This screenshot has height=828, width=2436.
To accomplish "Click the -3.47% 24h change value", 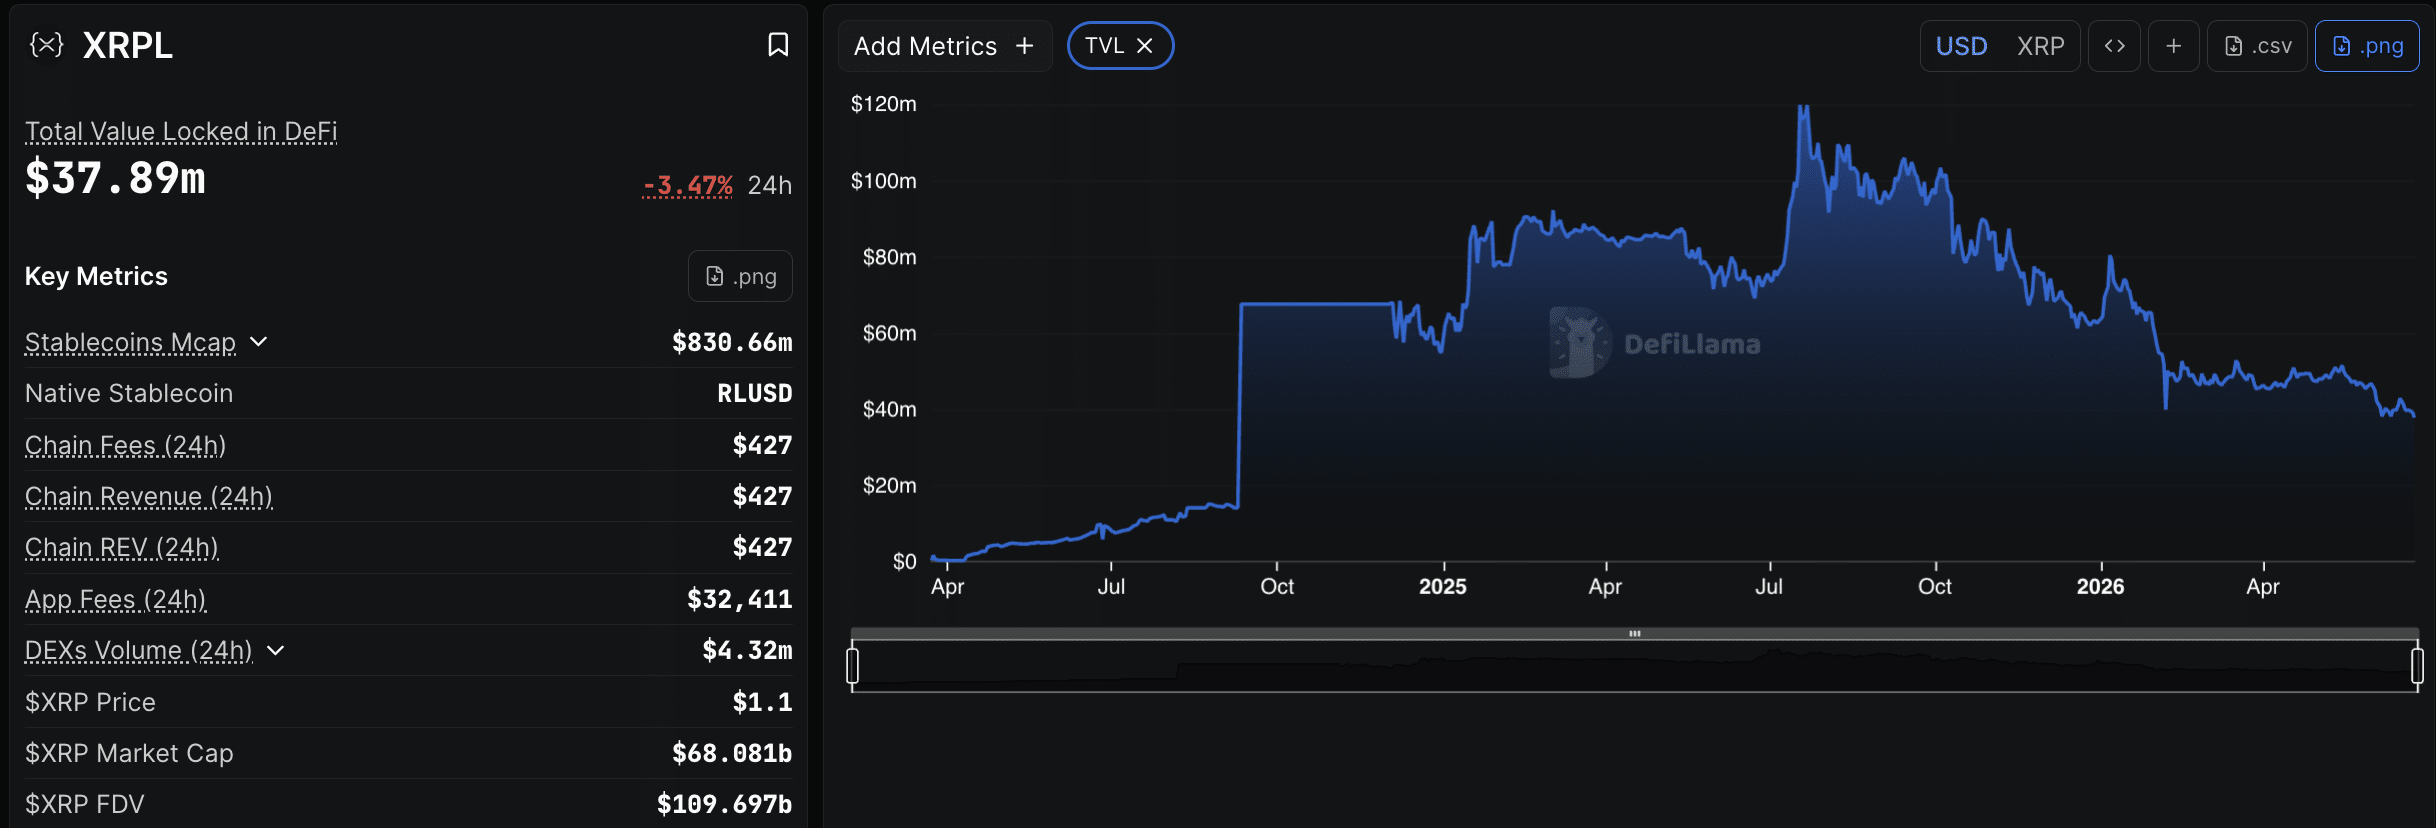I will click(688, 185).
